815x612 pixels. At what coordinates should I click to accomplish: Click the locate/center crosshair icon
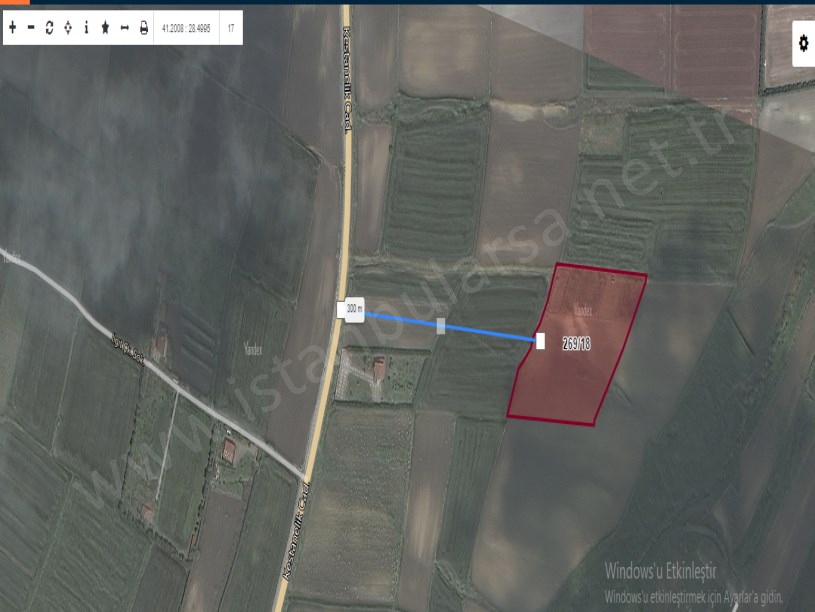point(67,28)
